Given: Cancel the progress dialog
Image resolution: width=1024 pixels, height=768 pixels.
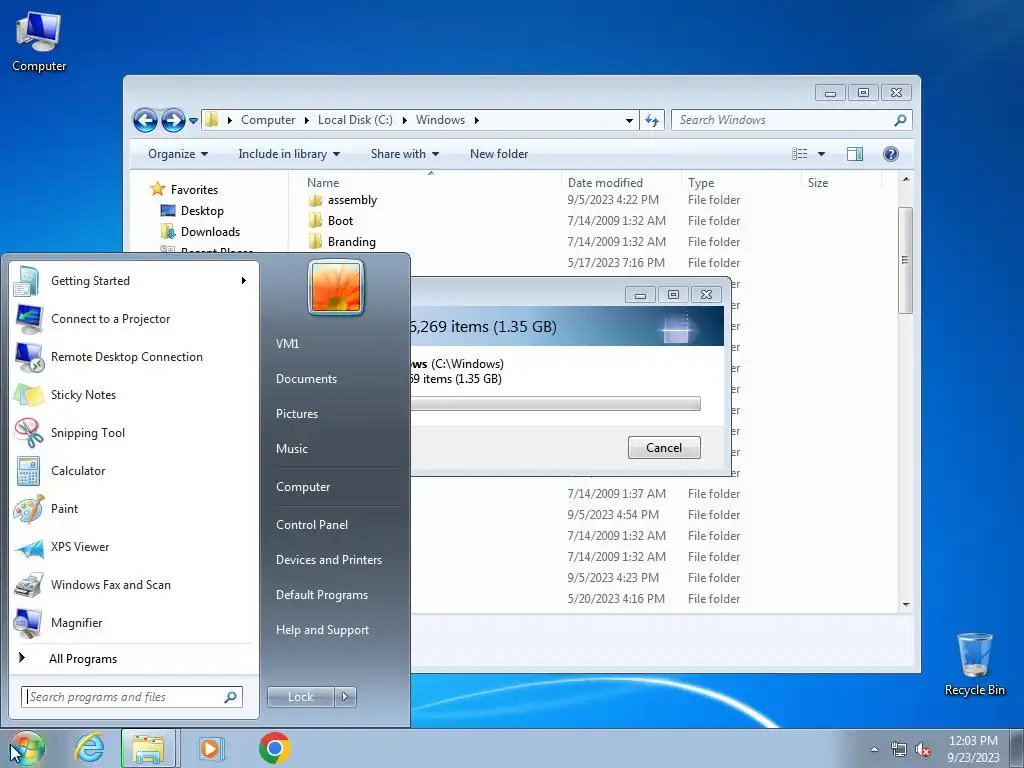Looking at the screenshot, I should click(664, 447).
